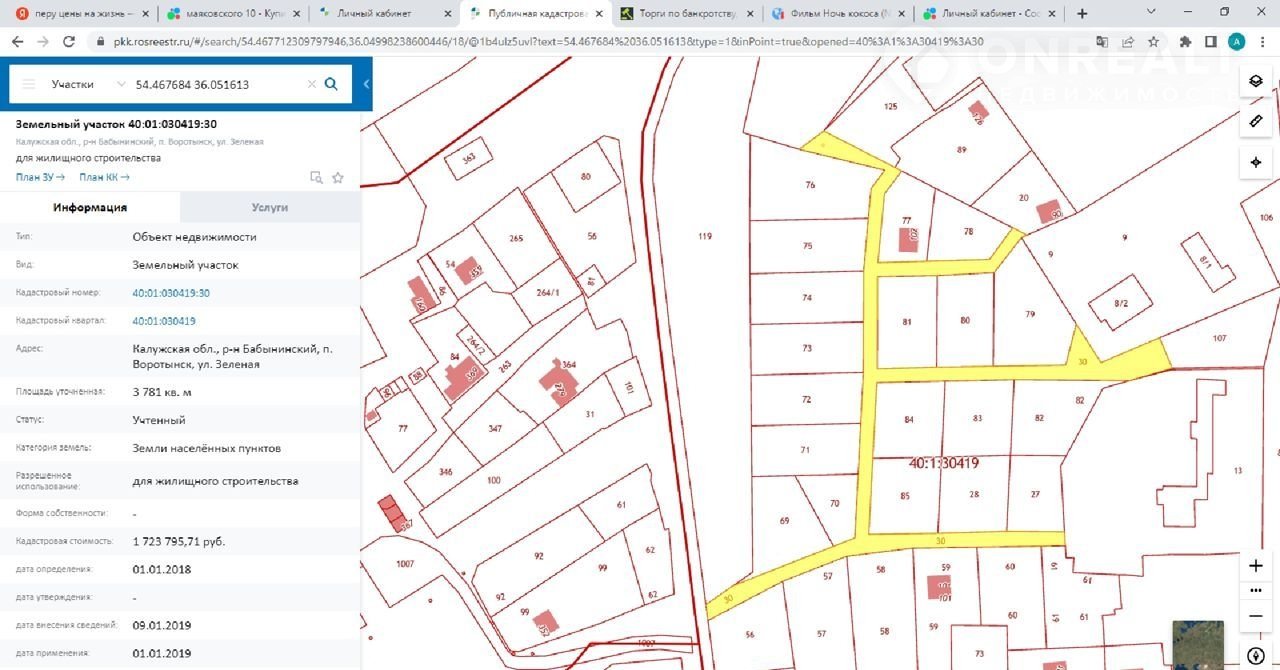The width and height of the screenshot is (1280, 670).
Task: Click the coordinates search input field
Action: 215,85
